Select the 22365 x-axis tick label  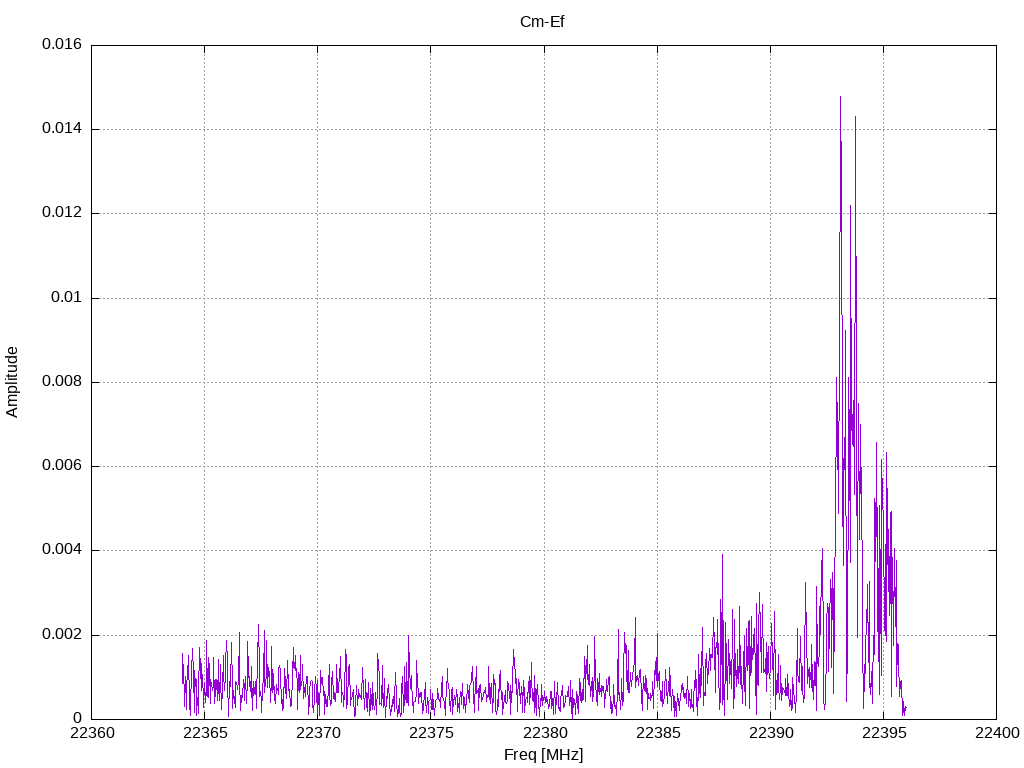pyautogui.click(x=205, y=734)
